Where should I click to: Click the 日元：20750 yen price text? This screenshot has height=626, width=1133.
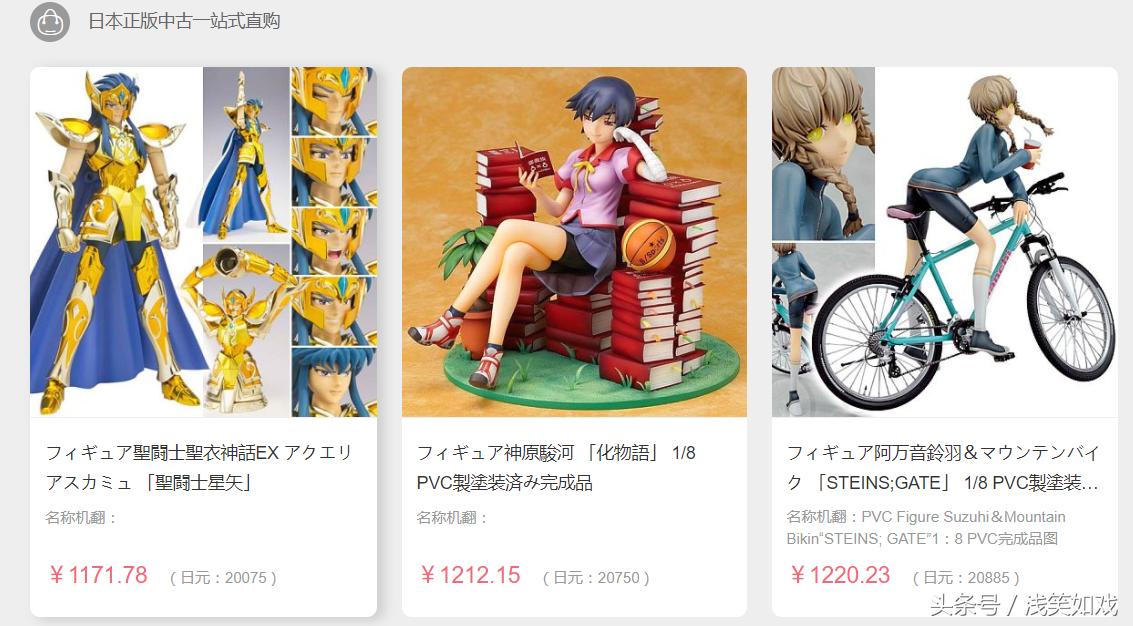click(x=596, y=578)
